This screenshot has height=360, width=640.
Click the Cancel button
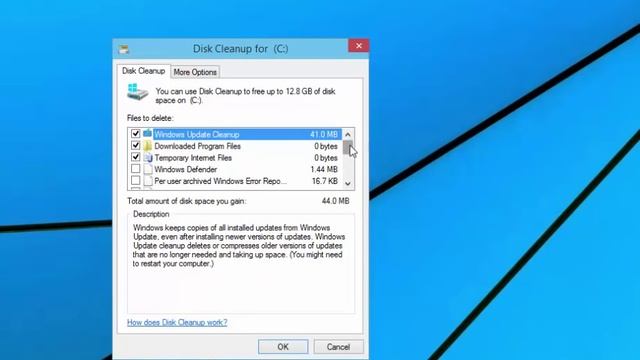tap(338, 347)
